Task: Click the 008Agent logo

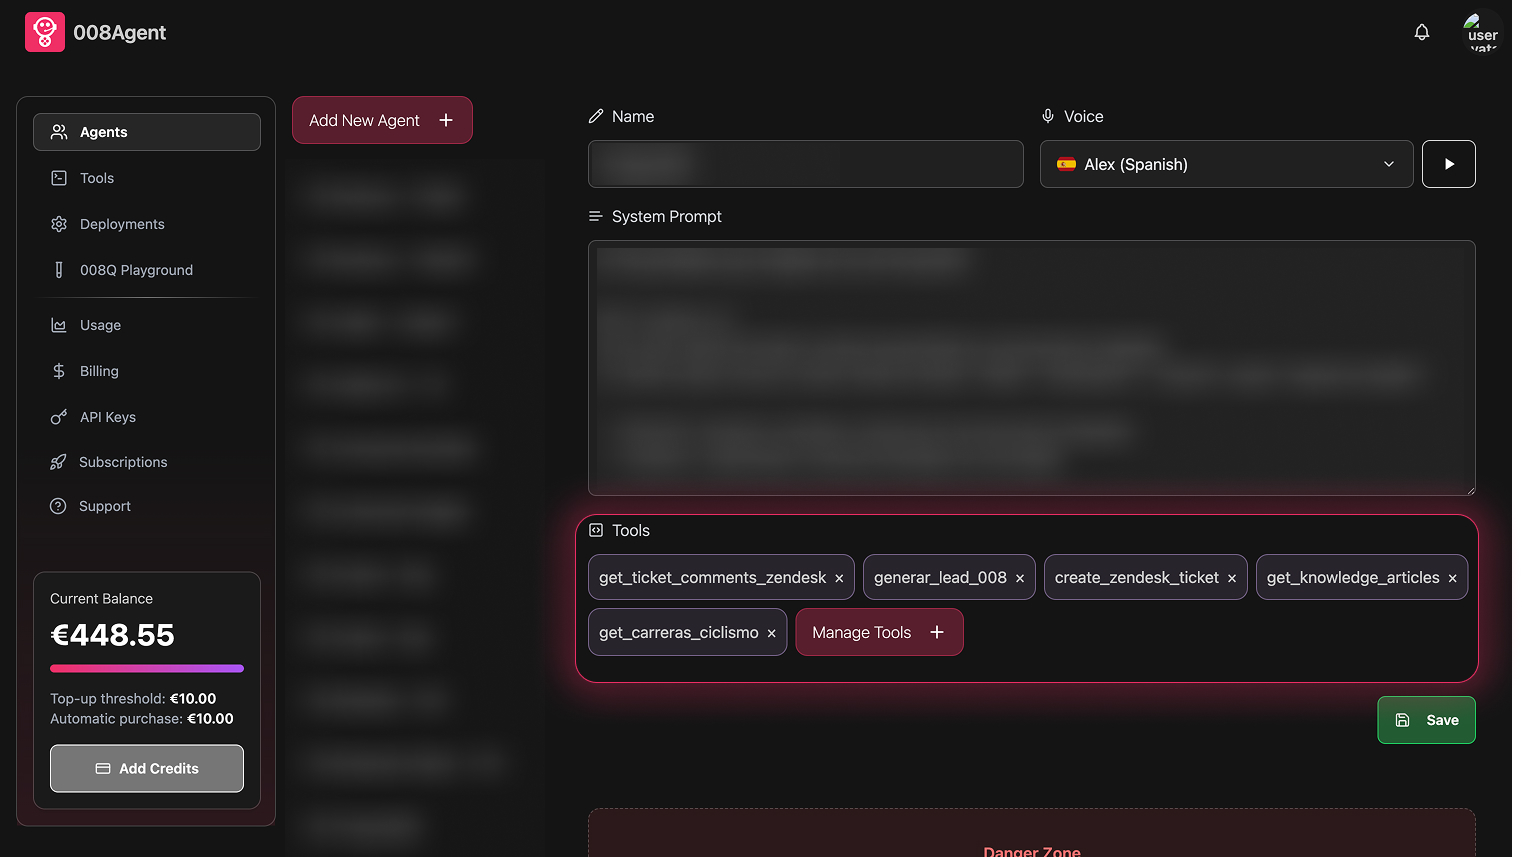Action: coord(45,32)
